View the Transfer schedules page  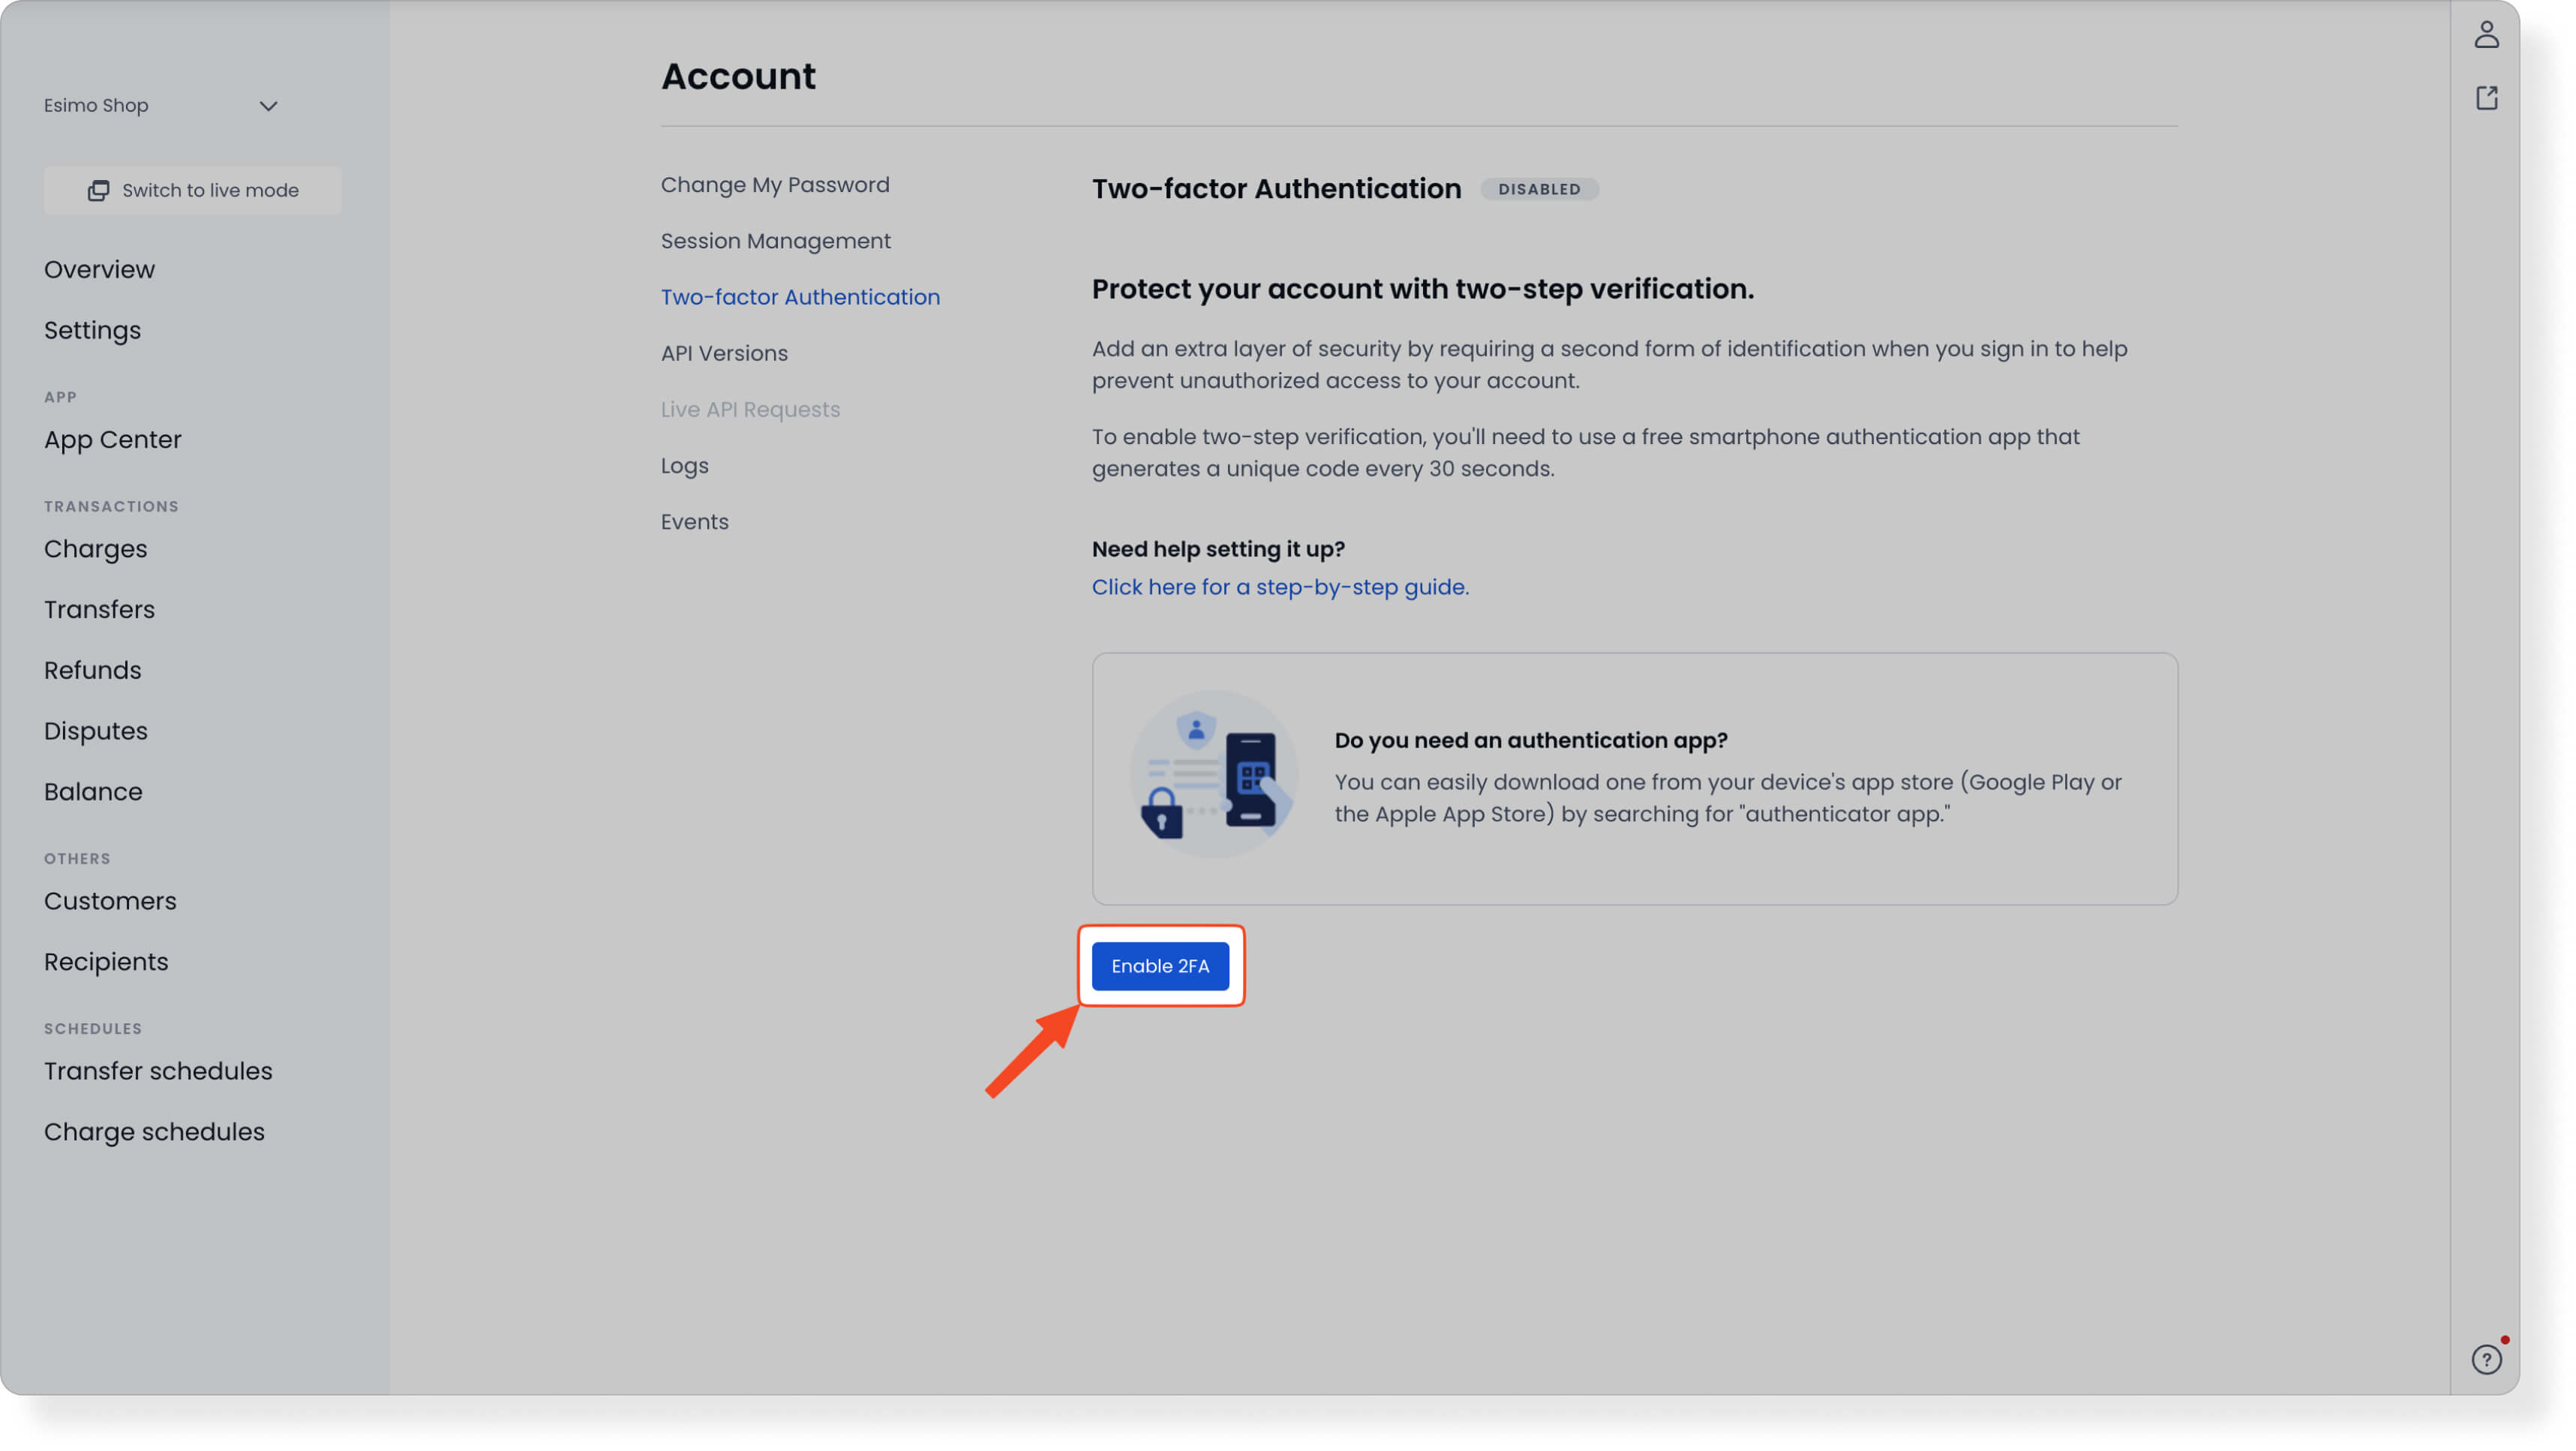[x=157, y=1070]
